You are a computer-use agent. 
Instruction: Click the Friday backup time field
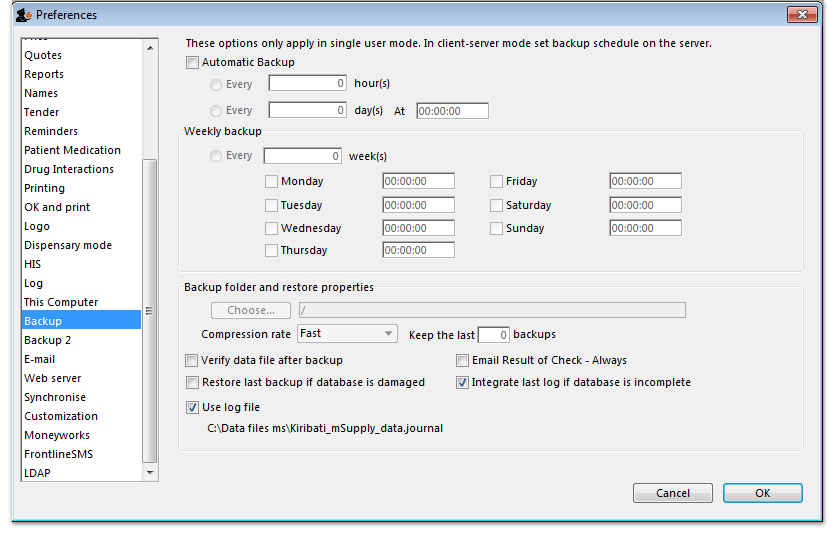645,181
